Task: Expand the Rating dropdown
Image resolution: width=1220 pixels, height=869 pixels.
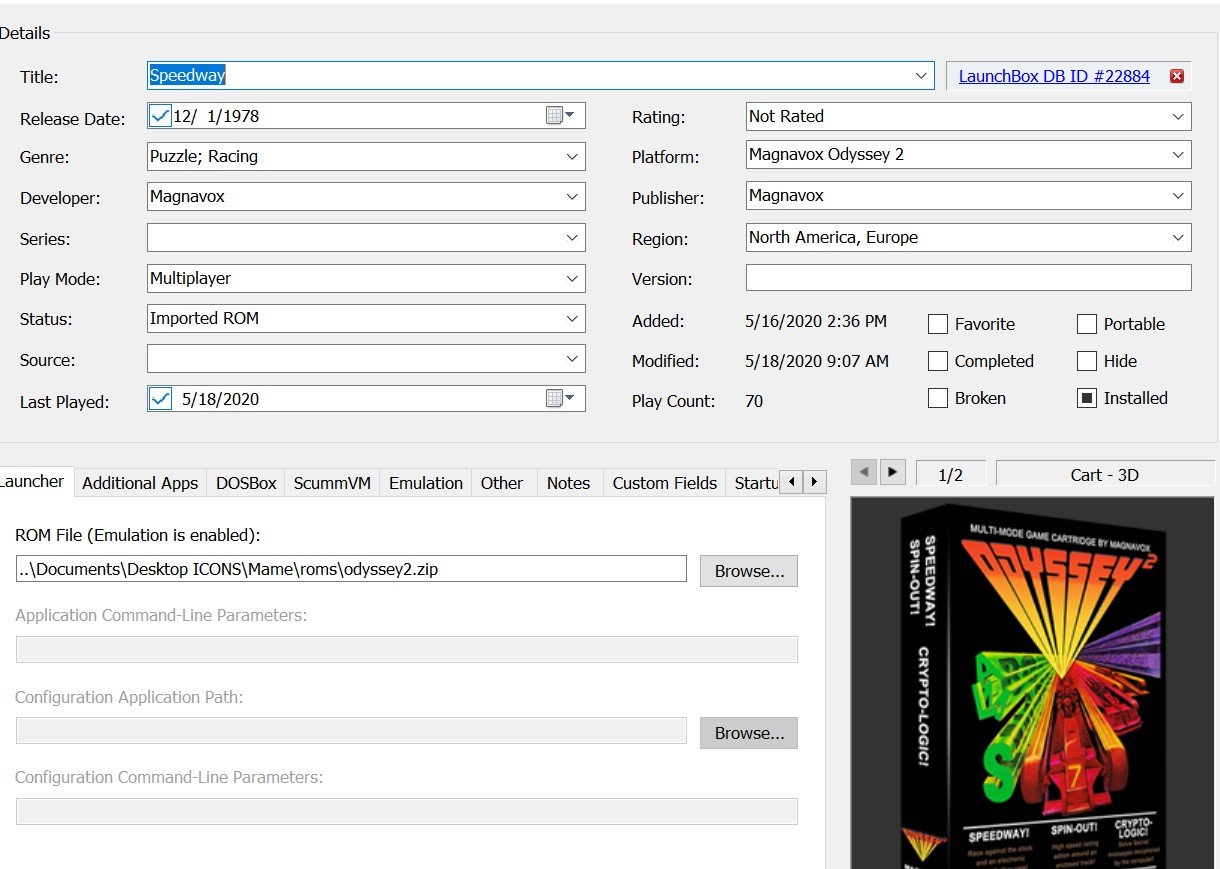Action: [1178, 117]
